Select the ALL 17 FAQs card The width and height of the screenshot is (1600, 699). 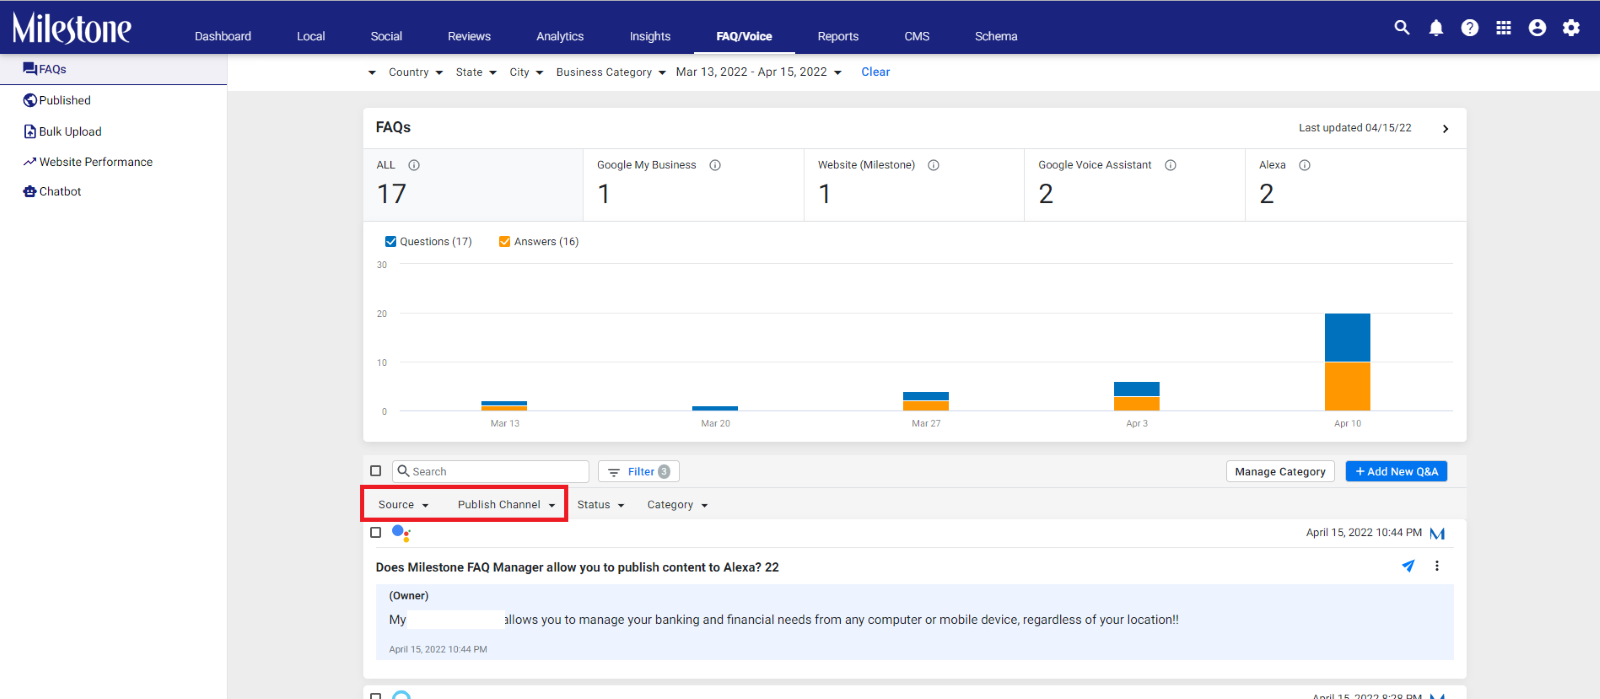tap(473, 185)
